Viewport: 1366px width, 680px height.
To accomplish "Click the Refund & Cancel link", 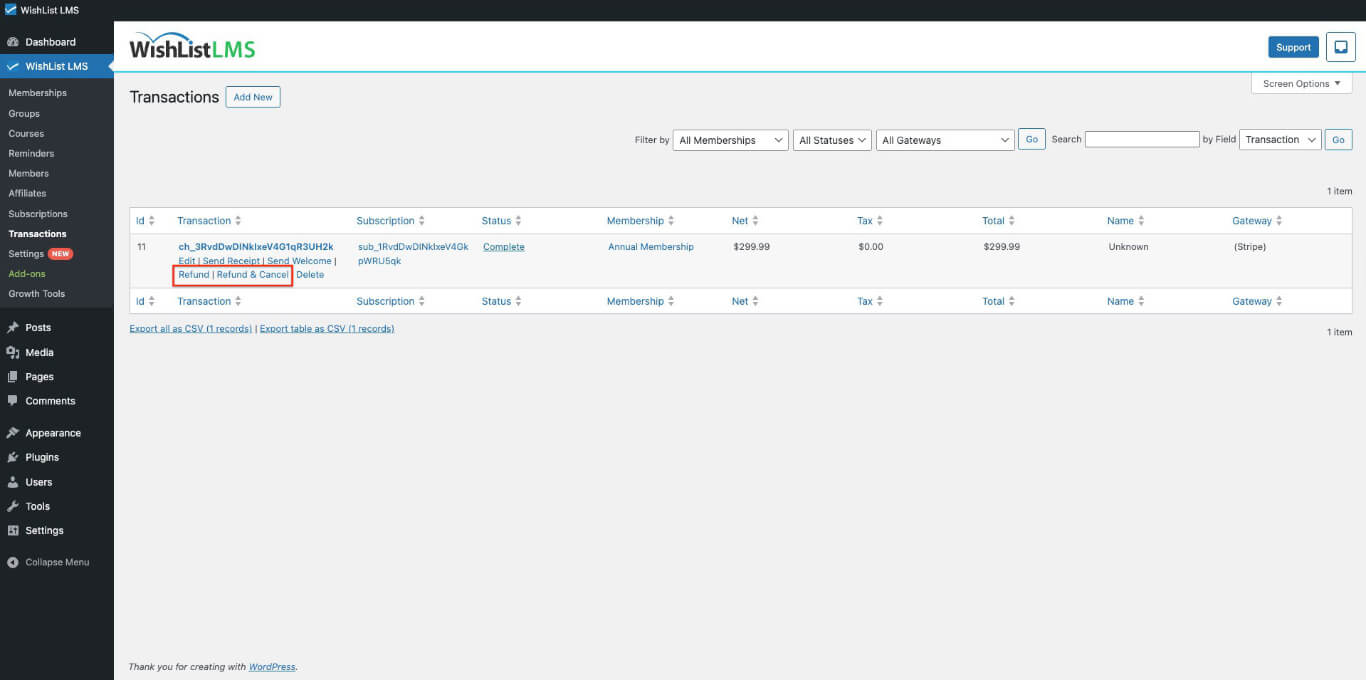I will [x=252, y=275].
